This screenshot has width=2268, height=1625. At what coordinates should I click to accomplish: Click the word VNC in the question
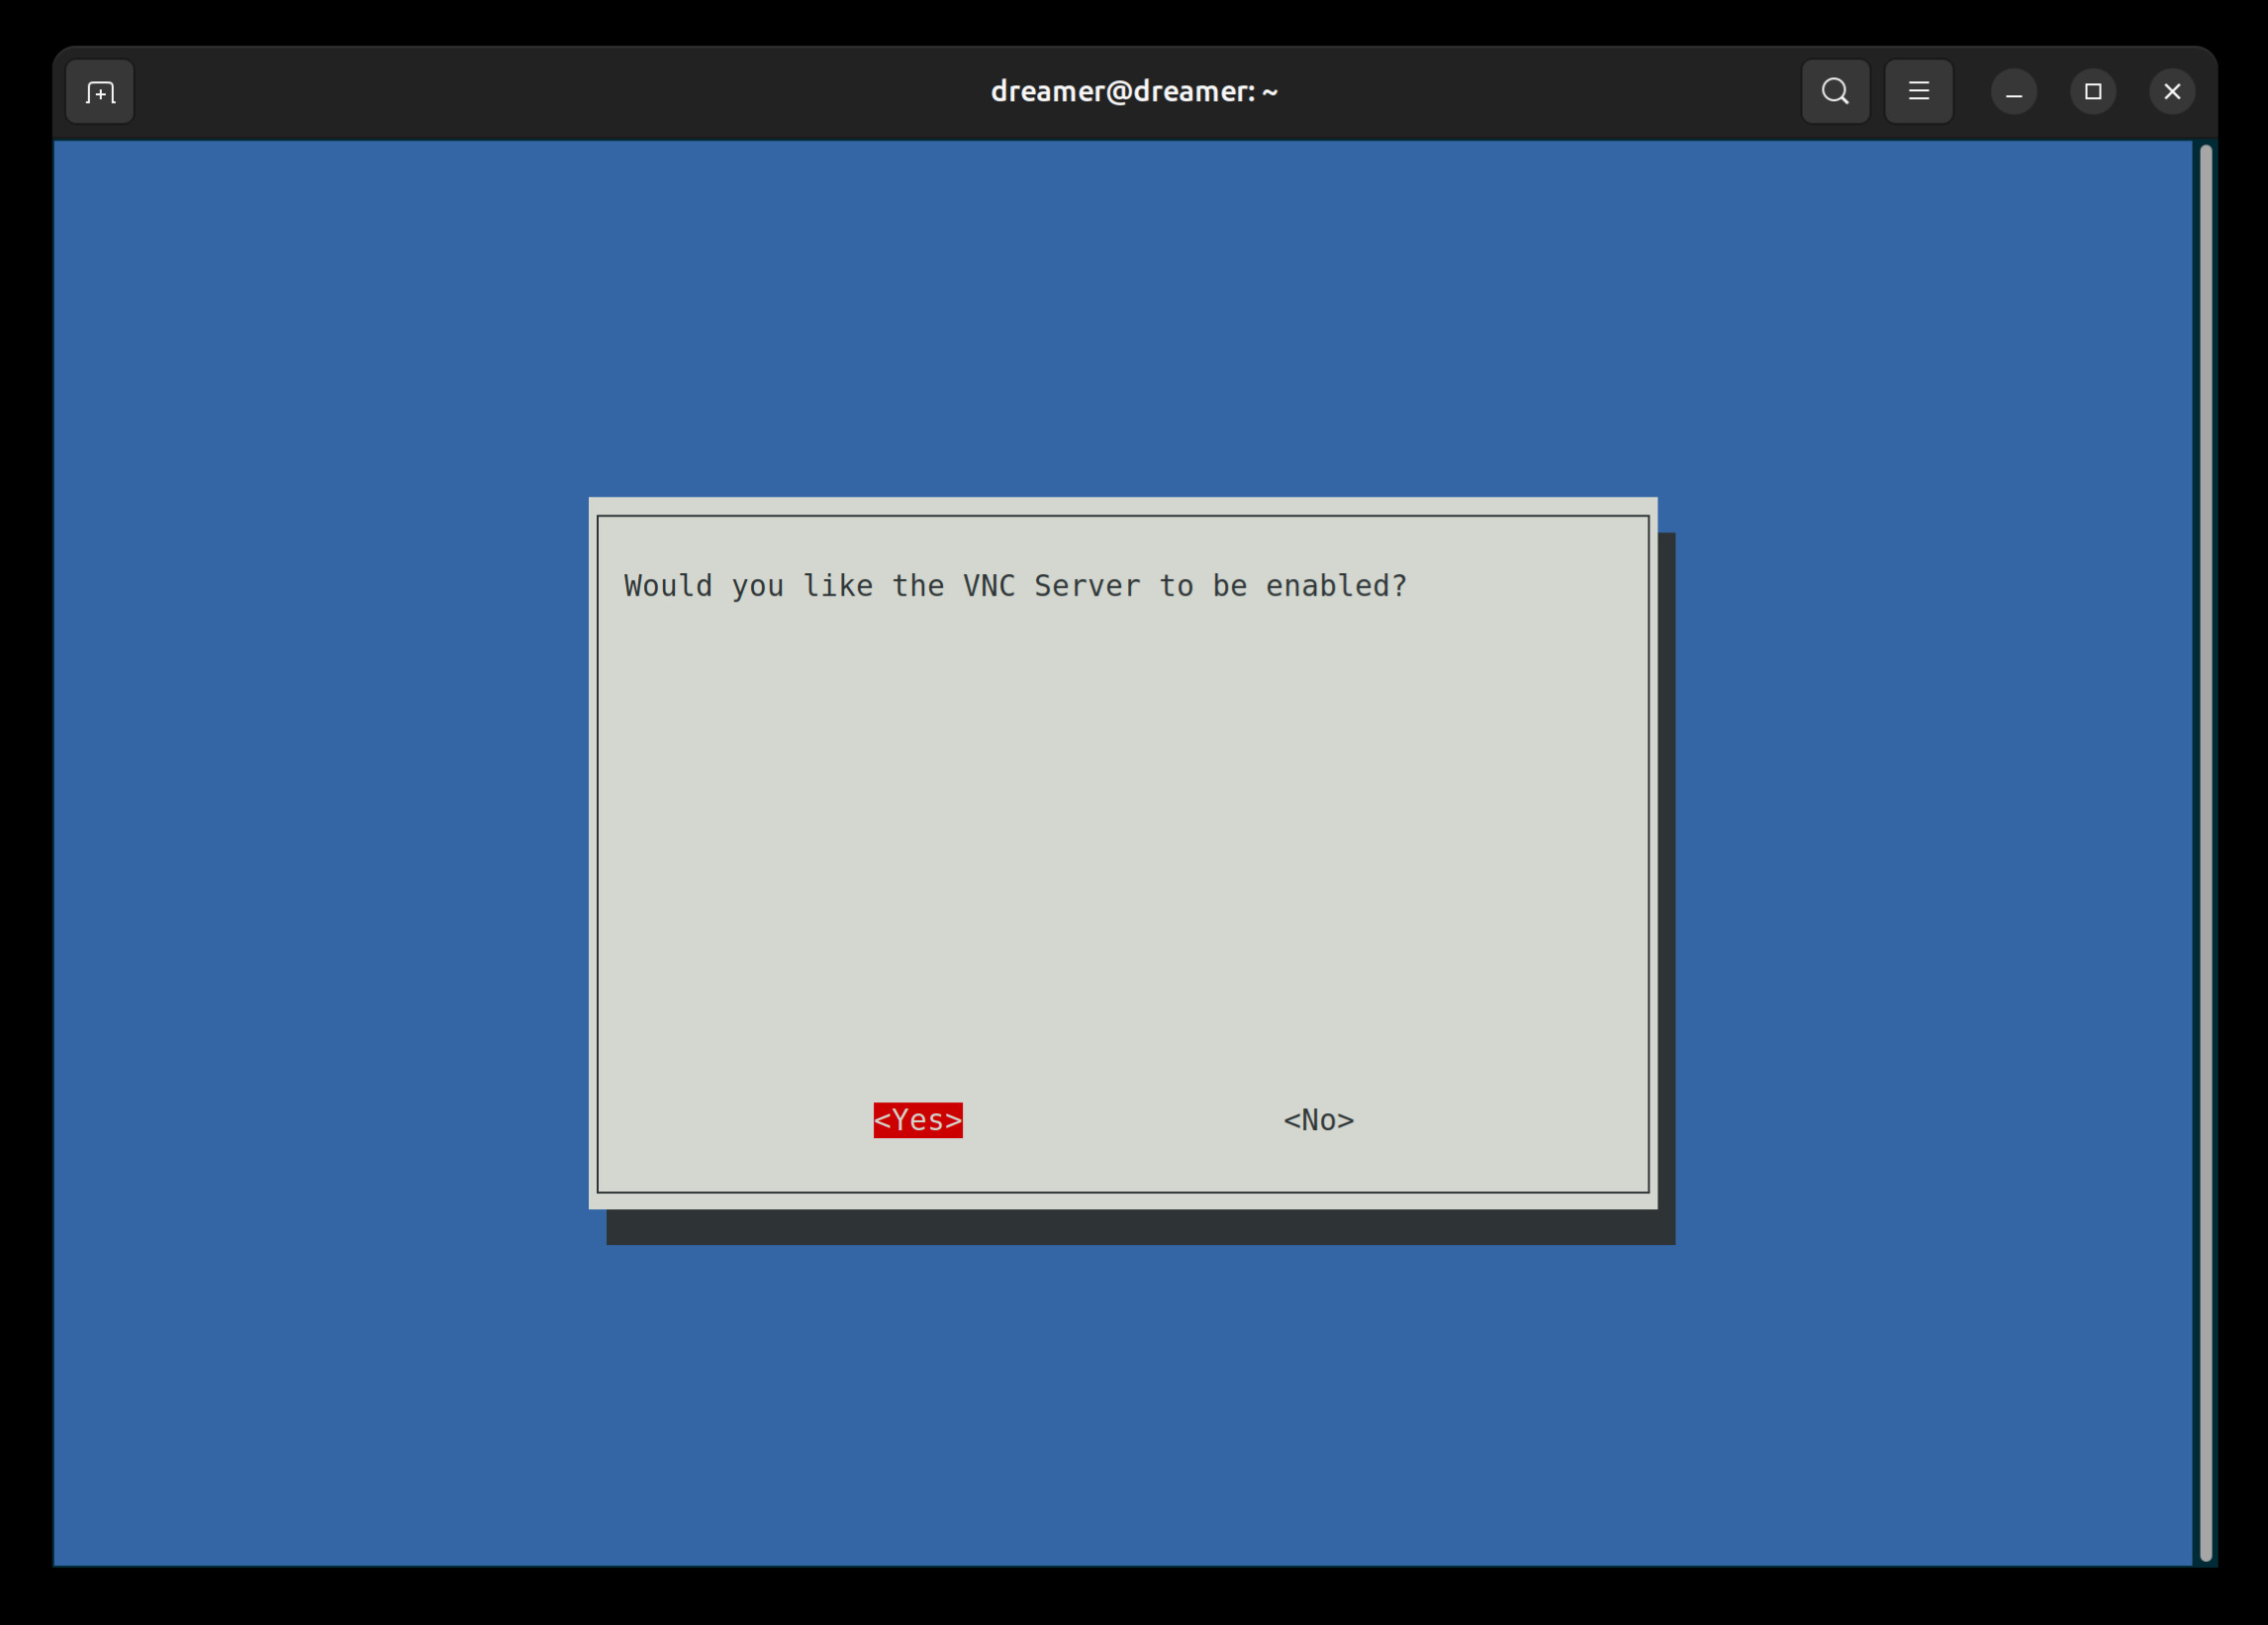[x=988, y=586]
